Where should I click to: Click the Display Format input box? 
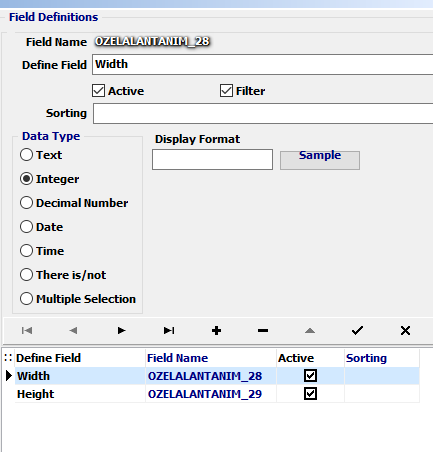(x=212, y=159)
